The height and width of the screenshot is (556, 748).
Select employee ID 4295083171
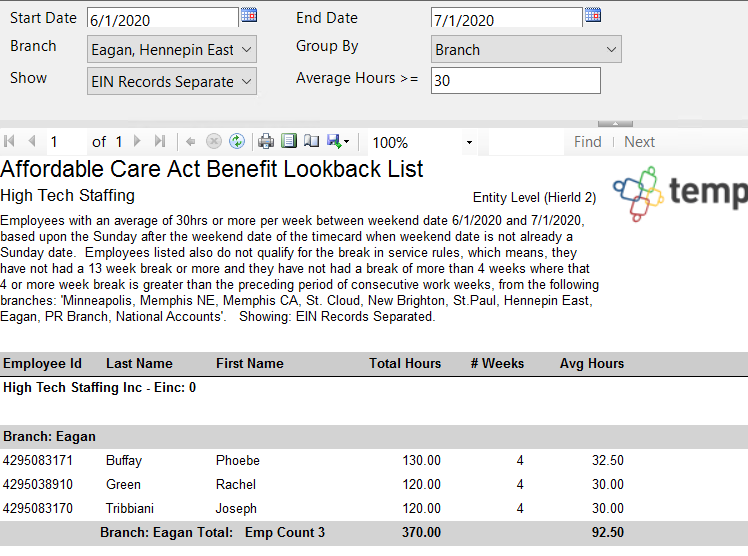point(38,460)
